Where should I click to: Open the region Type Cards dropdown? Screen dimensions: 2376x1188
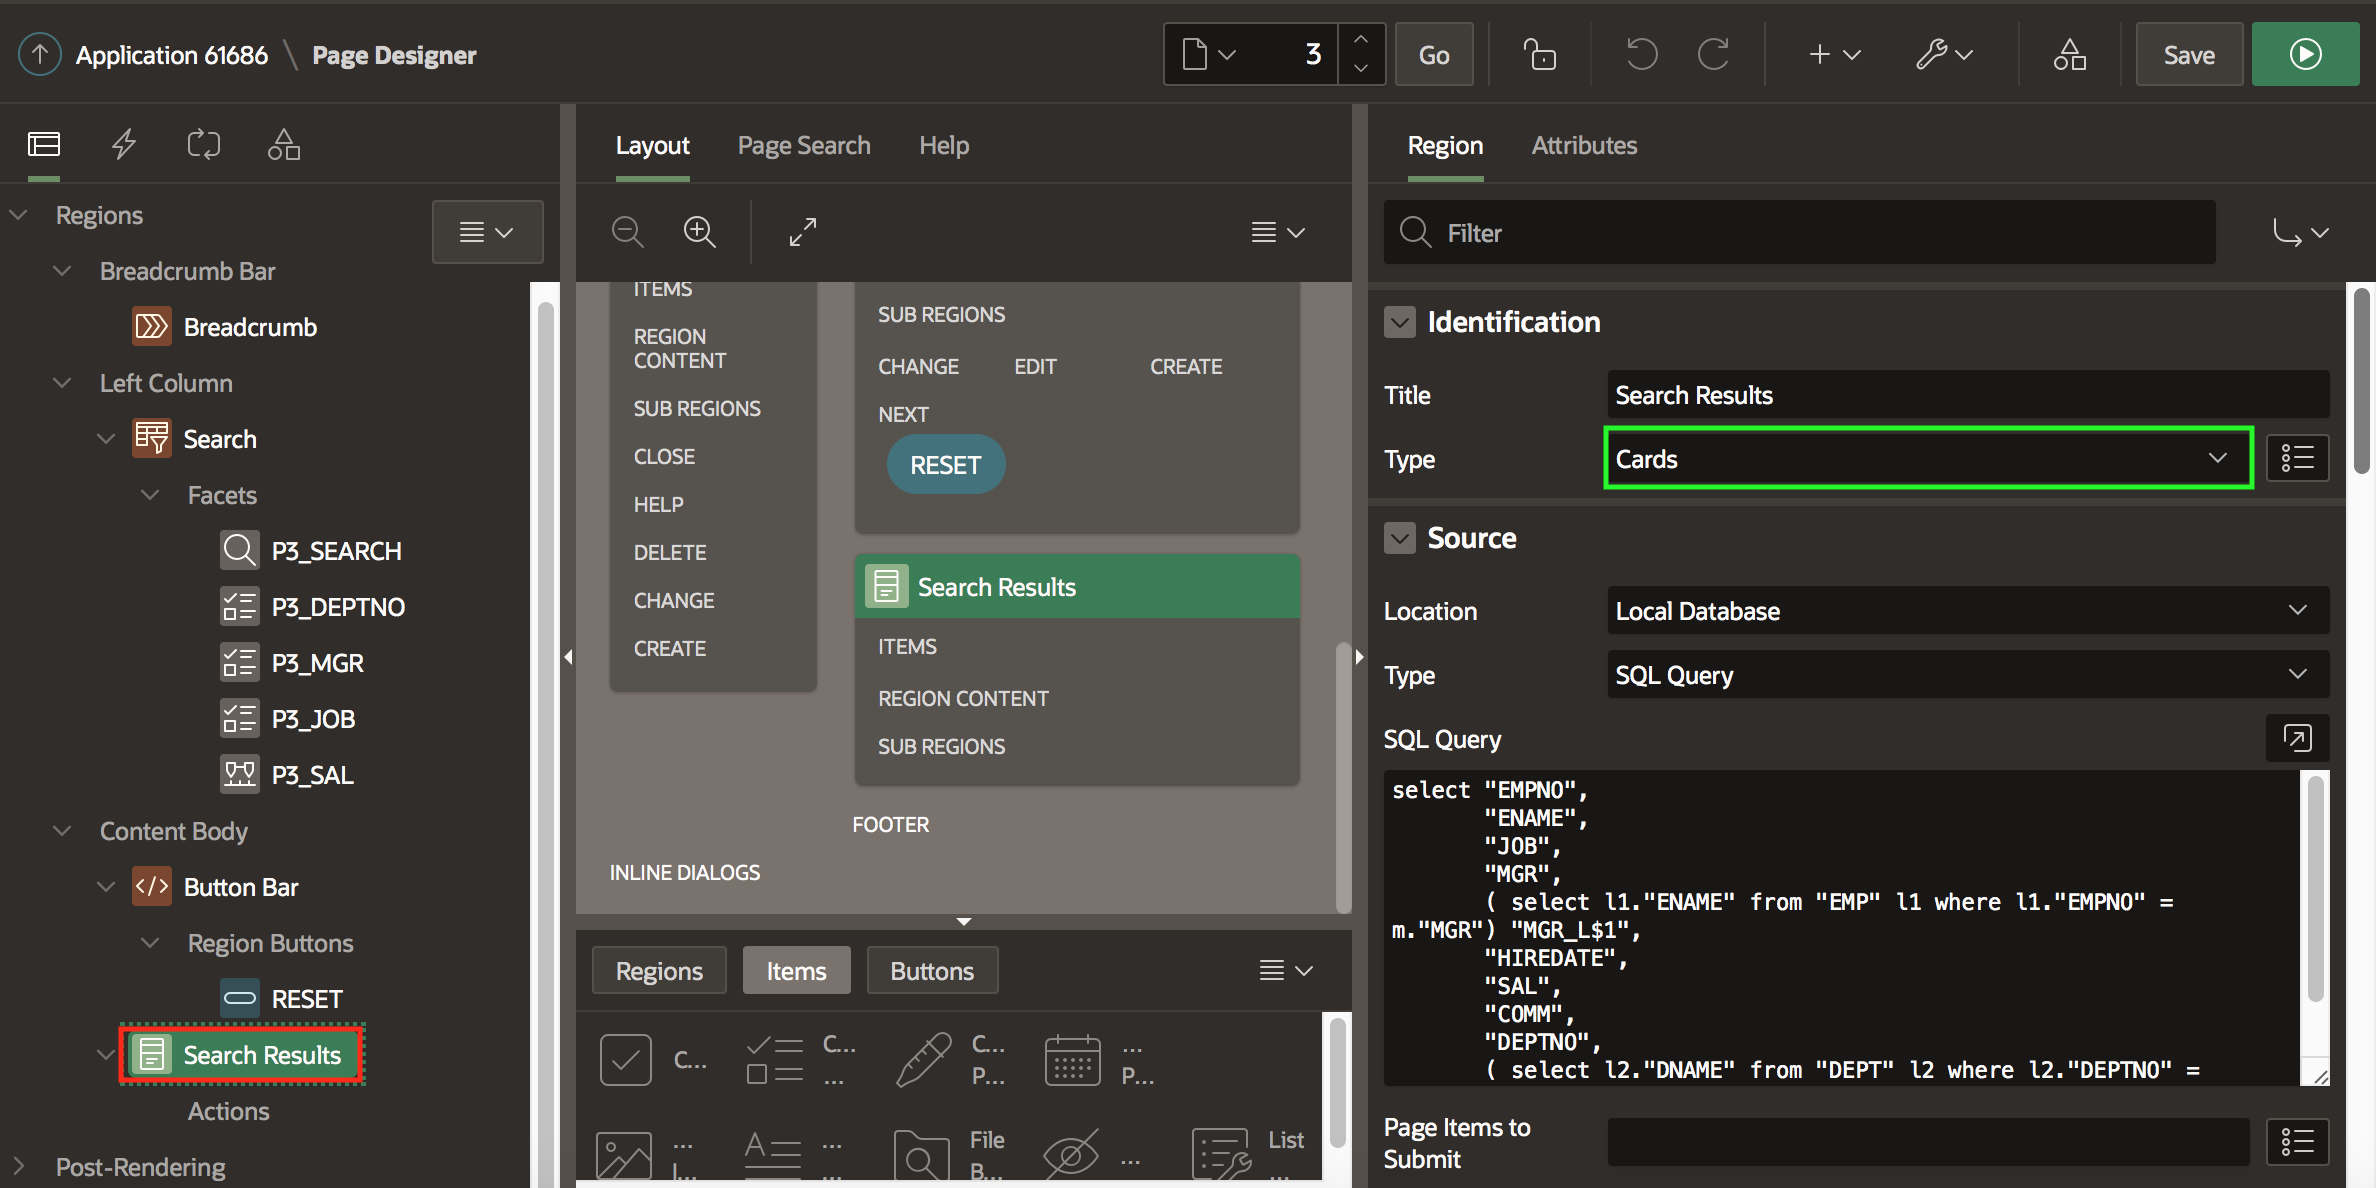coord(1927,459)
